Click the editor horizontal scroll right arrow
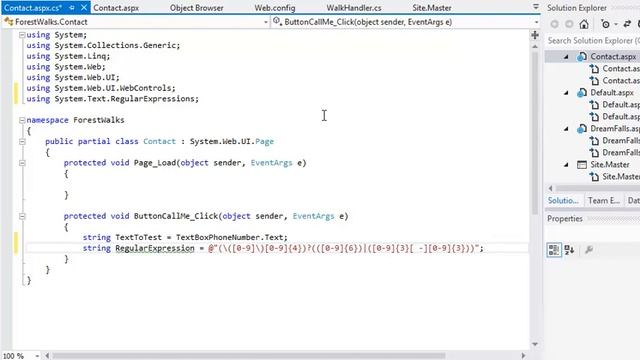640x360 pixels. pyautogui.click(x=523, y=356)
